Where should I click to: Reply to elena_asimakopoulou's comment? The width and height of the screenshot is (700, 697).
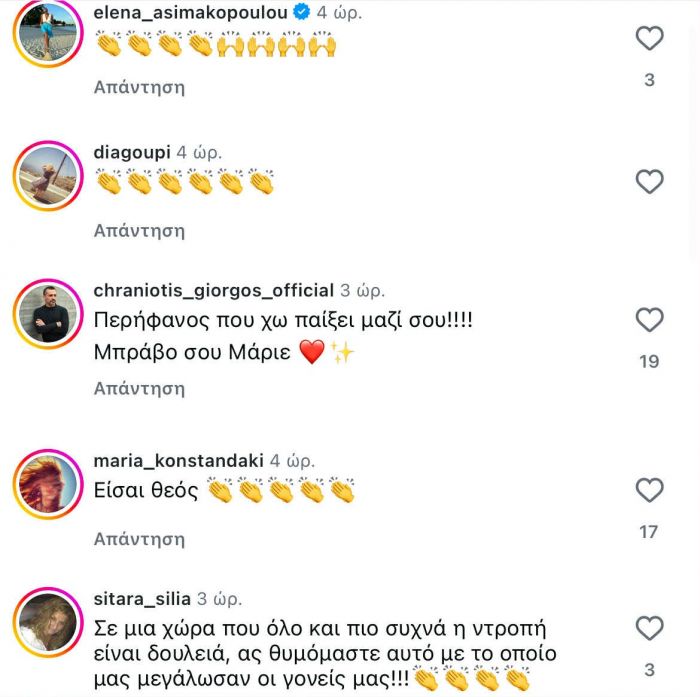click(x=139, y=87)
